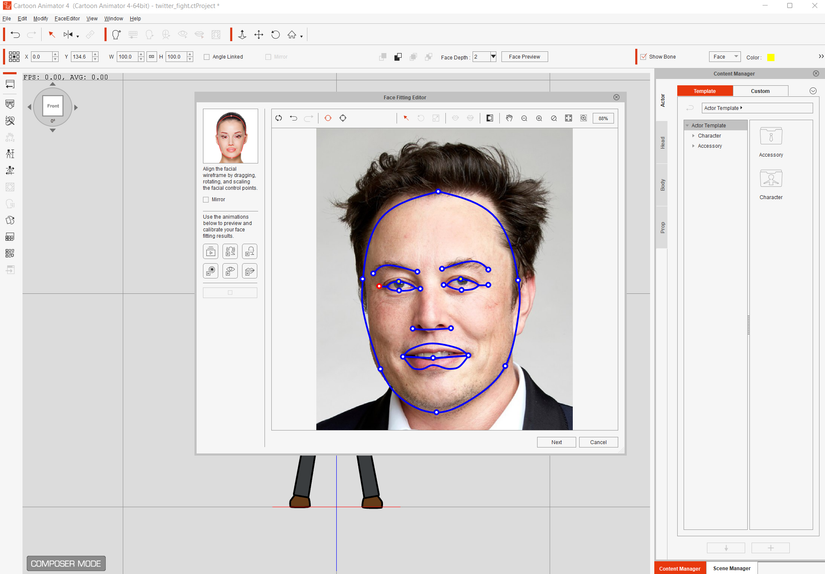Click the pose figure icon in left sidebar
This screenshot has width=825, height=574.
(10, 170)
